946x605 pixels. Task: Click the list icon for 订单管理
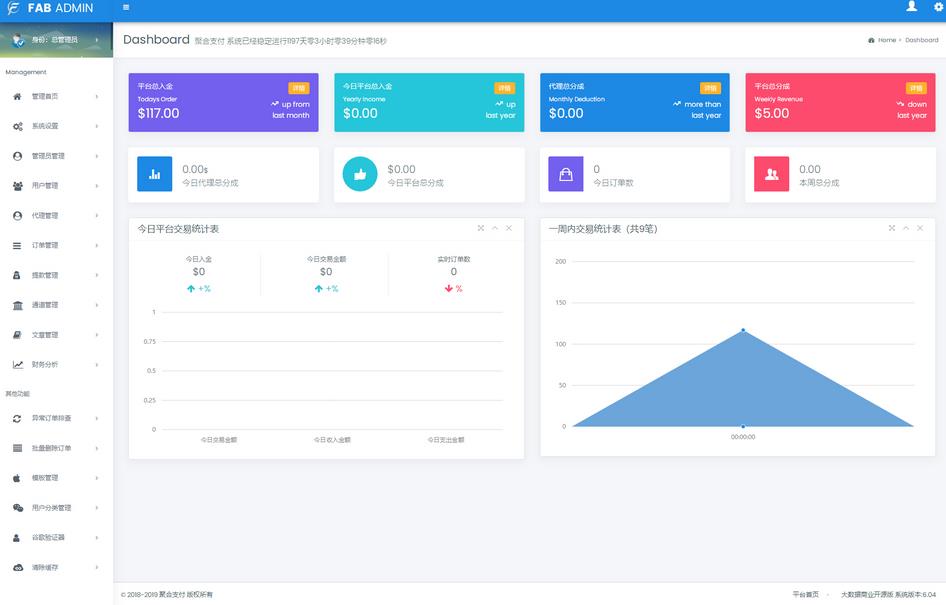point(17,245)
